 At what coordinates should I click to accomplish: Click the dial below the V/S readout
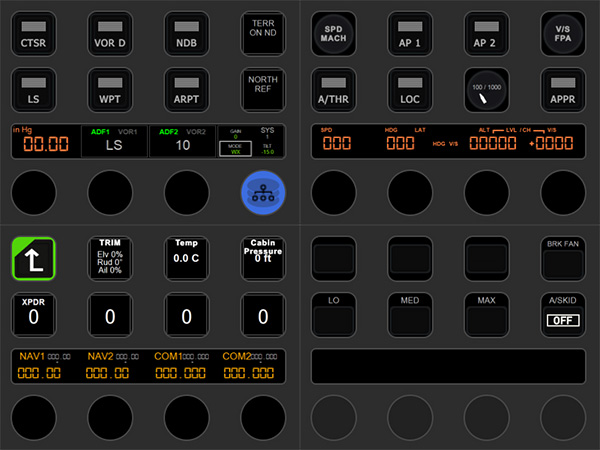[x=563, y=192]
